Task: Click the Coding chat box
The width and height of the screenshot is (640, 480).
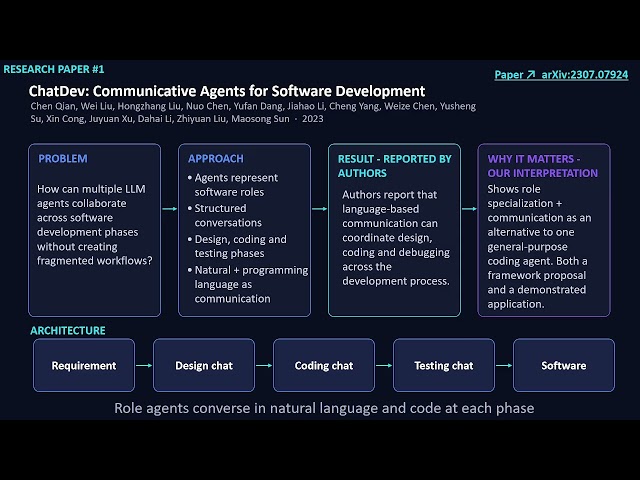Action: click(324, 365)
